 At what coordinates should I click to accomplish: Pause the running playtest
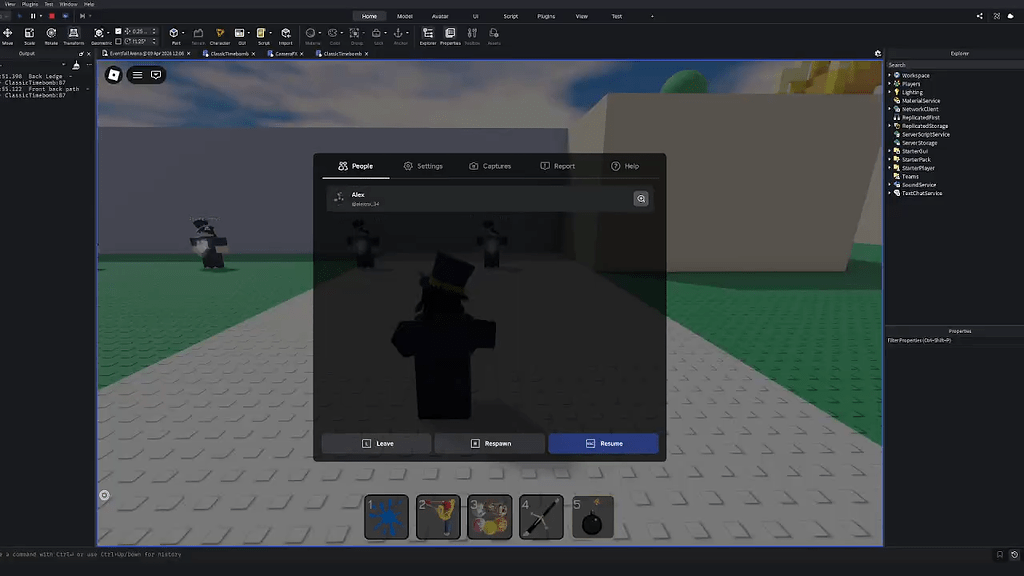[x=33, y=16]
